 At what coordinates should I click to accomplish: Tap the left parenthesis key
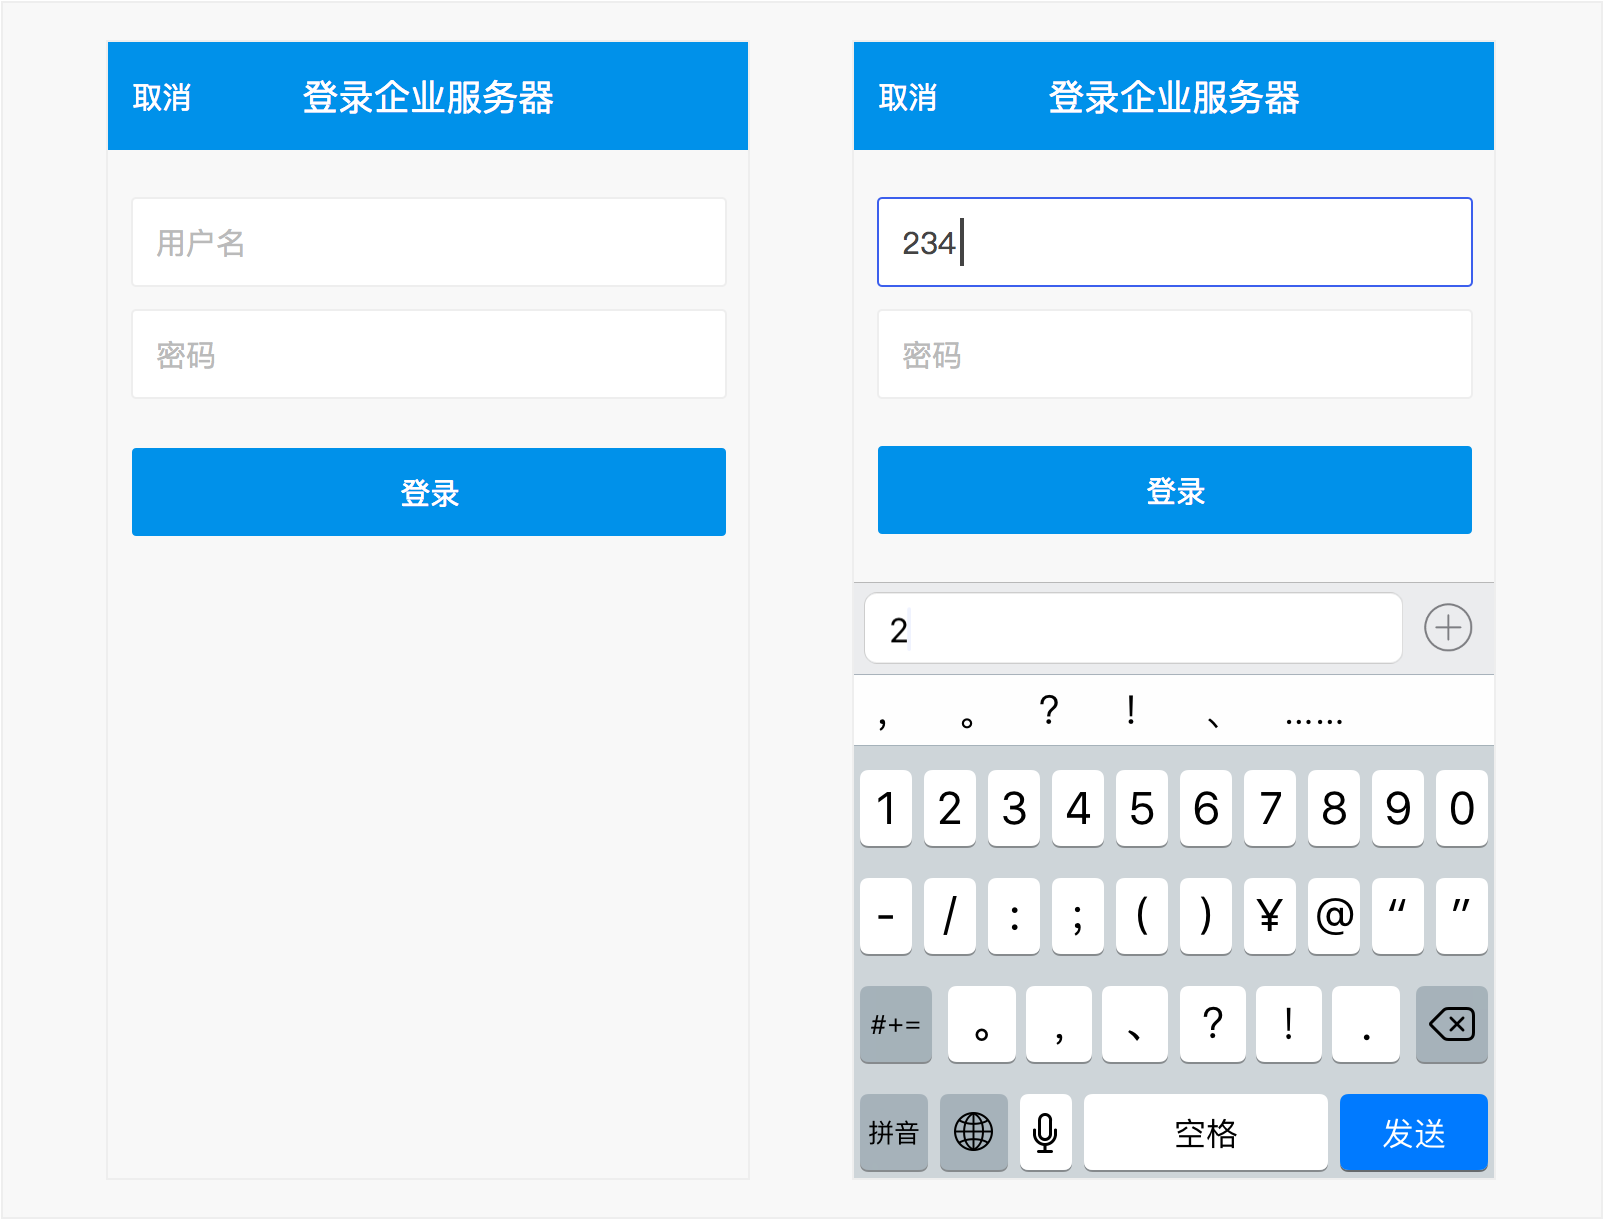point(1142,916)
